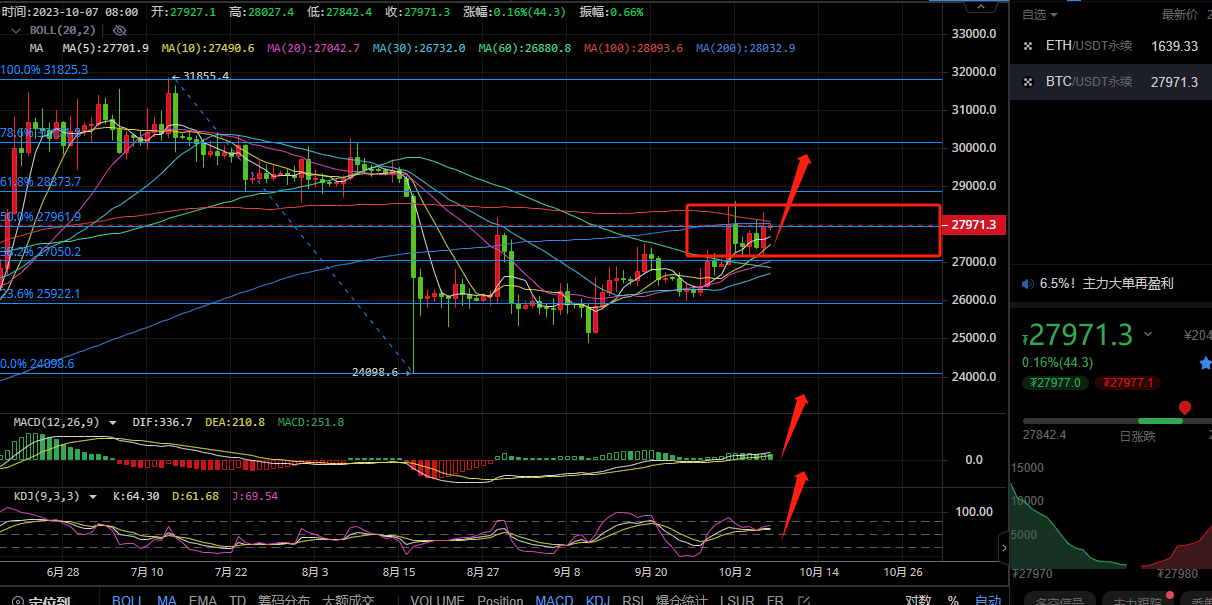Open the 自选 watchlist dropdown
This screenshot has height=605, width=1212.
pos(1040,15)
